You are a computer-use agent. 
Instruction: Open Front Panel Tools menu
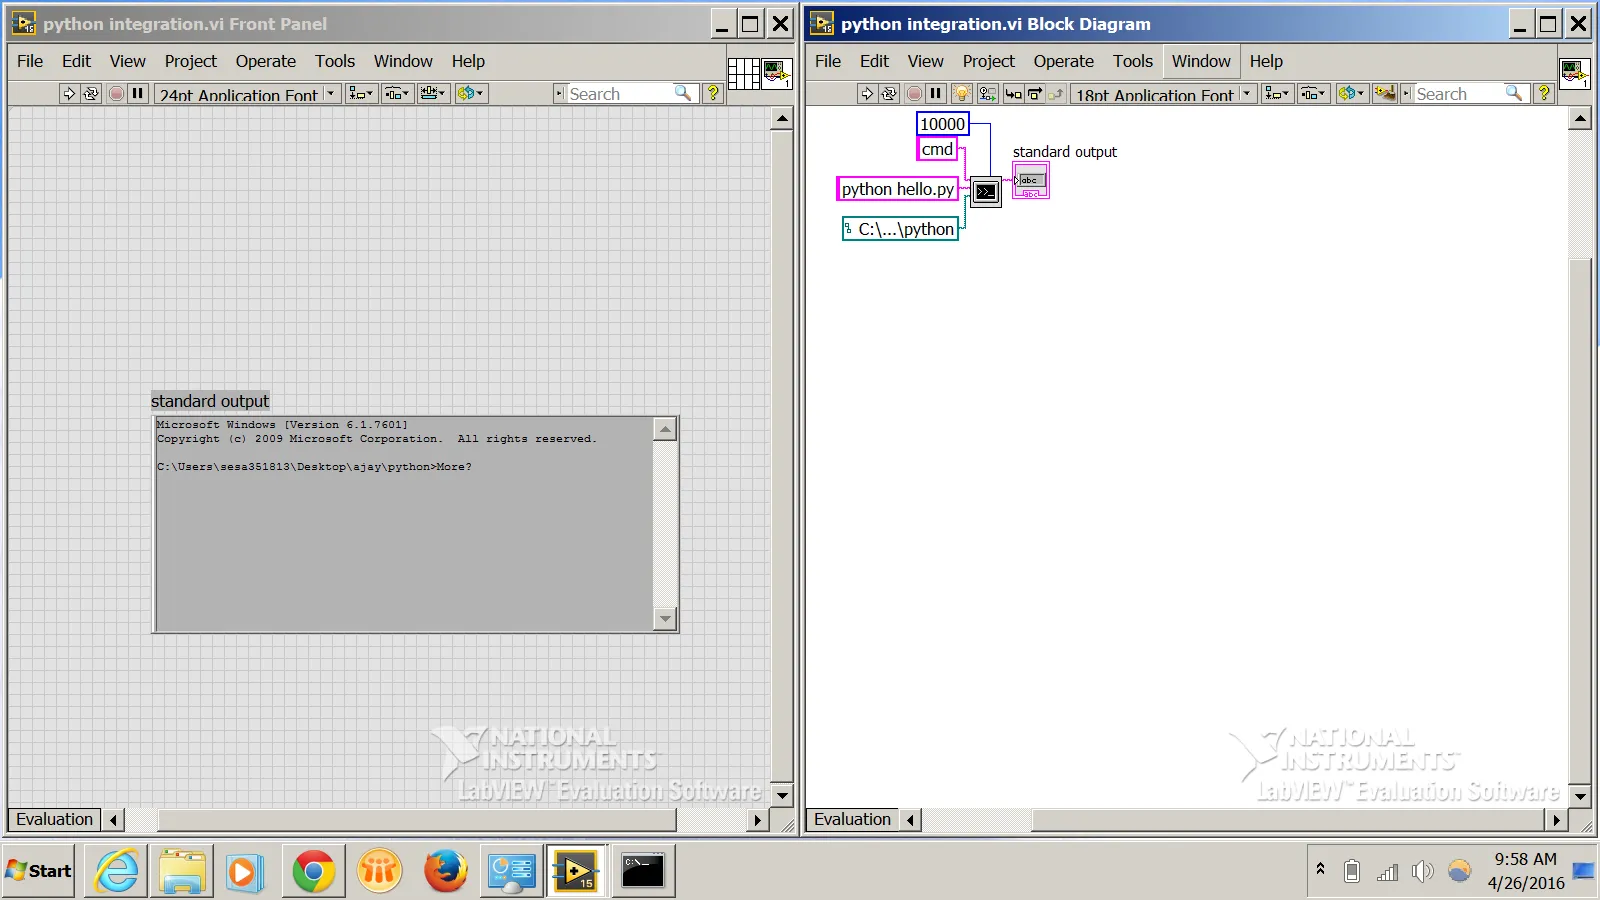(335, 61)
